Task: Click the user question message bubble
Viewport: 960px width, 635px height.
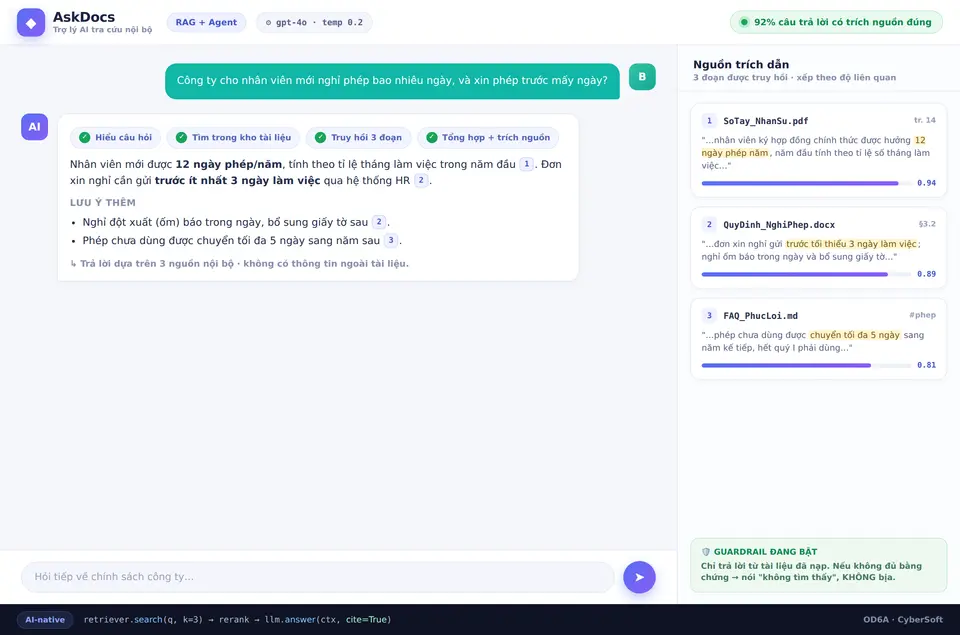Action: [x=392, y=81]
